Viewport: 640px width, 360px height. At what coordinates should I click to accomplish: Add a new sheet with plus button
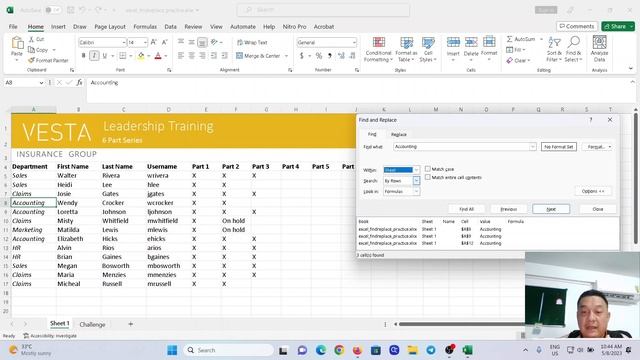tap(131, 324)
